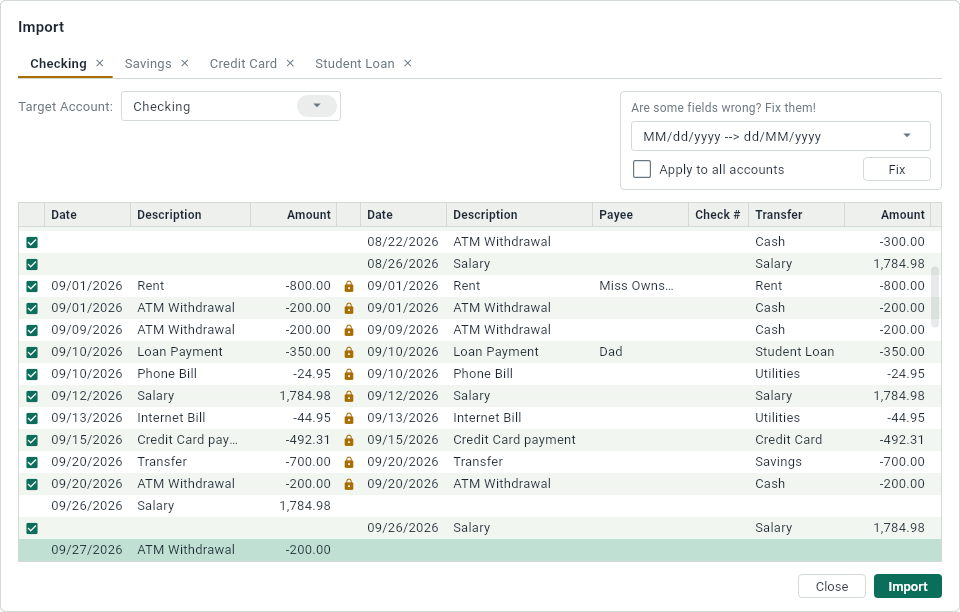Click the lock icon in the Credit Card payment row
This screenshot has height=612, width=960.
tap(349, 440)
